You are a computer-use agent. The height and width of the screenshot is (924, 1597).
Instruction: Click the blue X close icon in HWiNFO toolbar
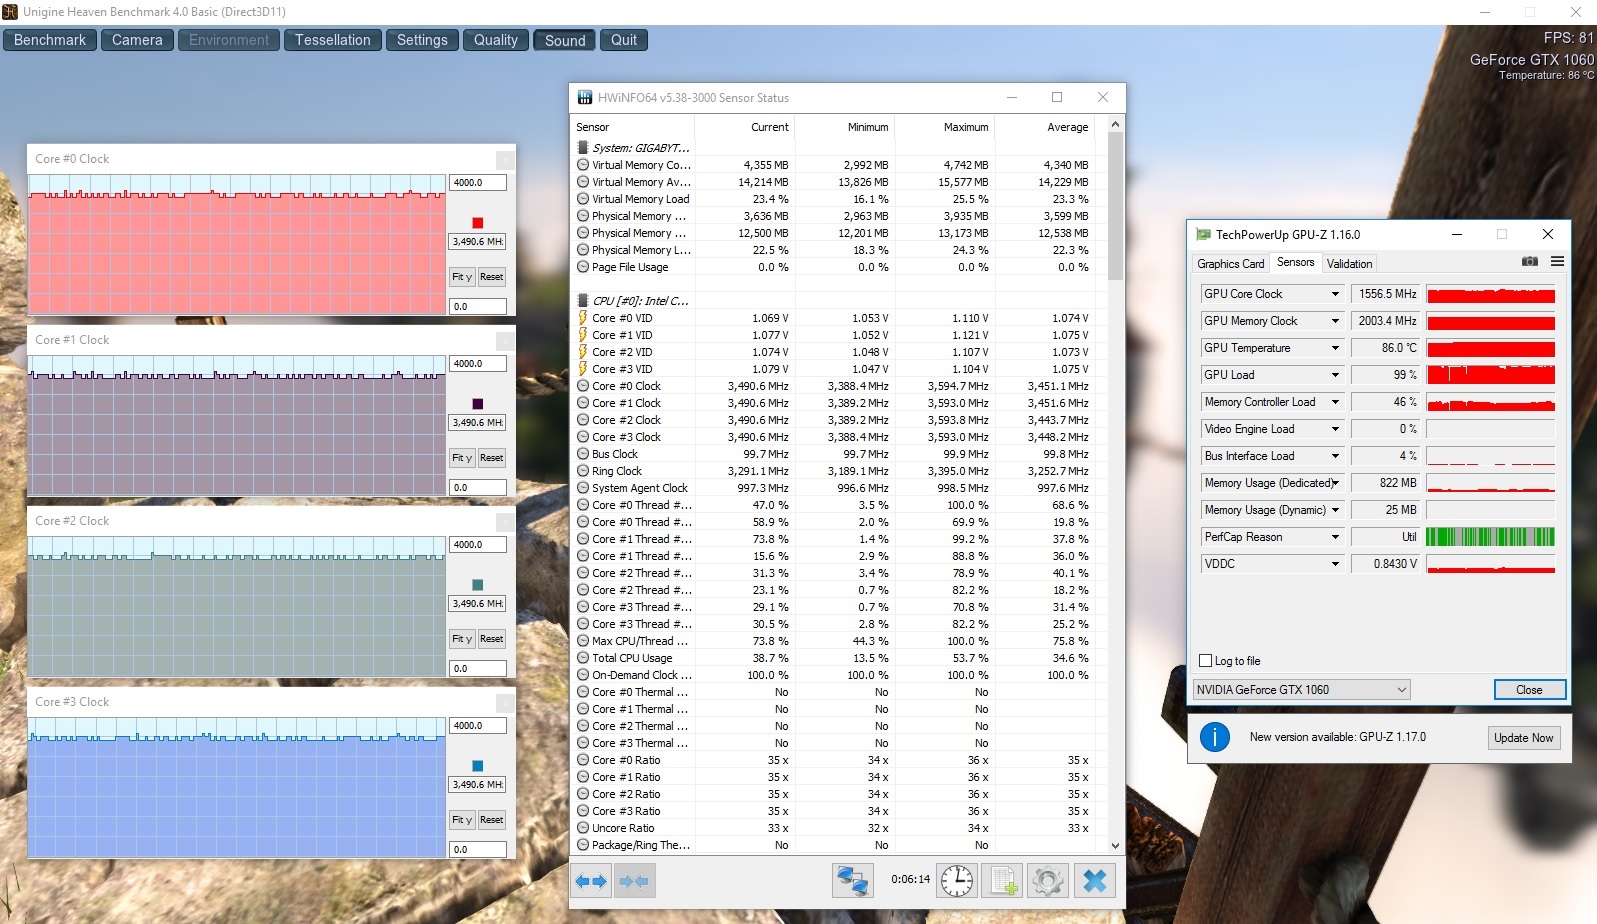point(1095,881)
